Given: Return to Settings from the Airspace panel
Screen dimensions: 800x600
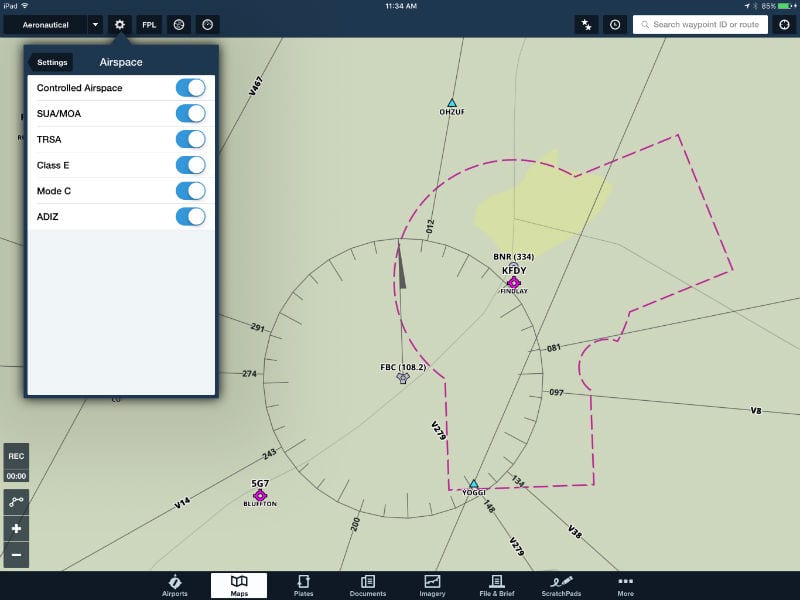Looking at the screenshot, I should [x=51, y=61].
